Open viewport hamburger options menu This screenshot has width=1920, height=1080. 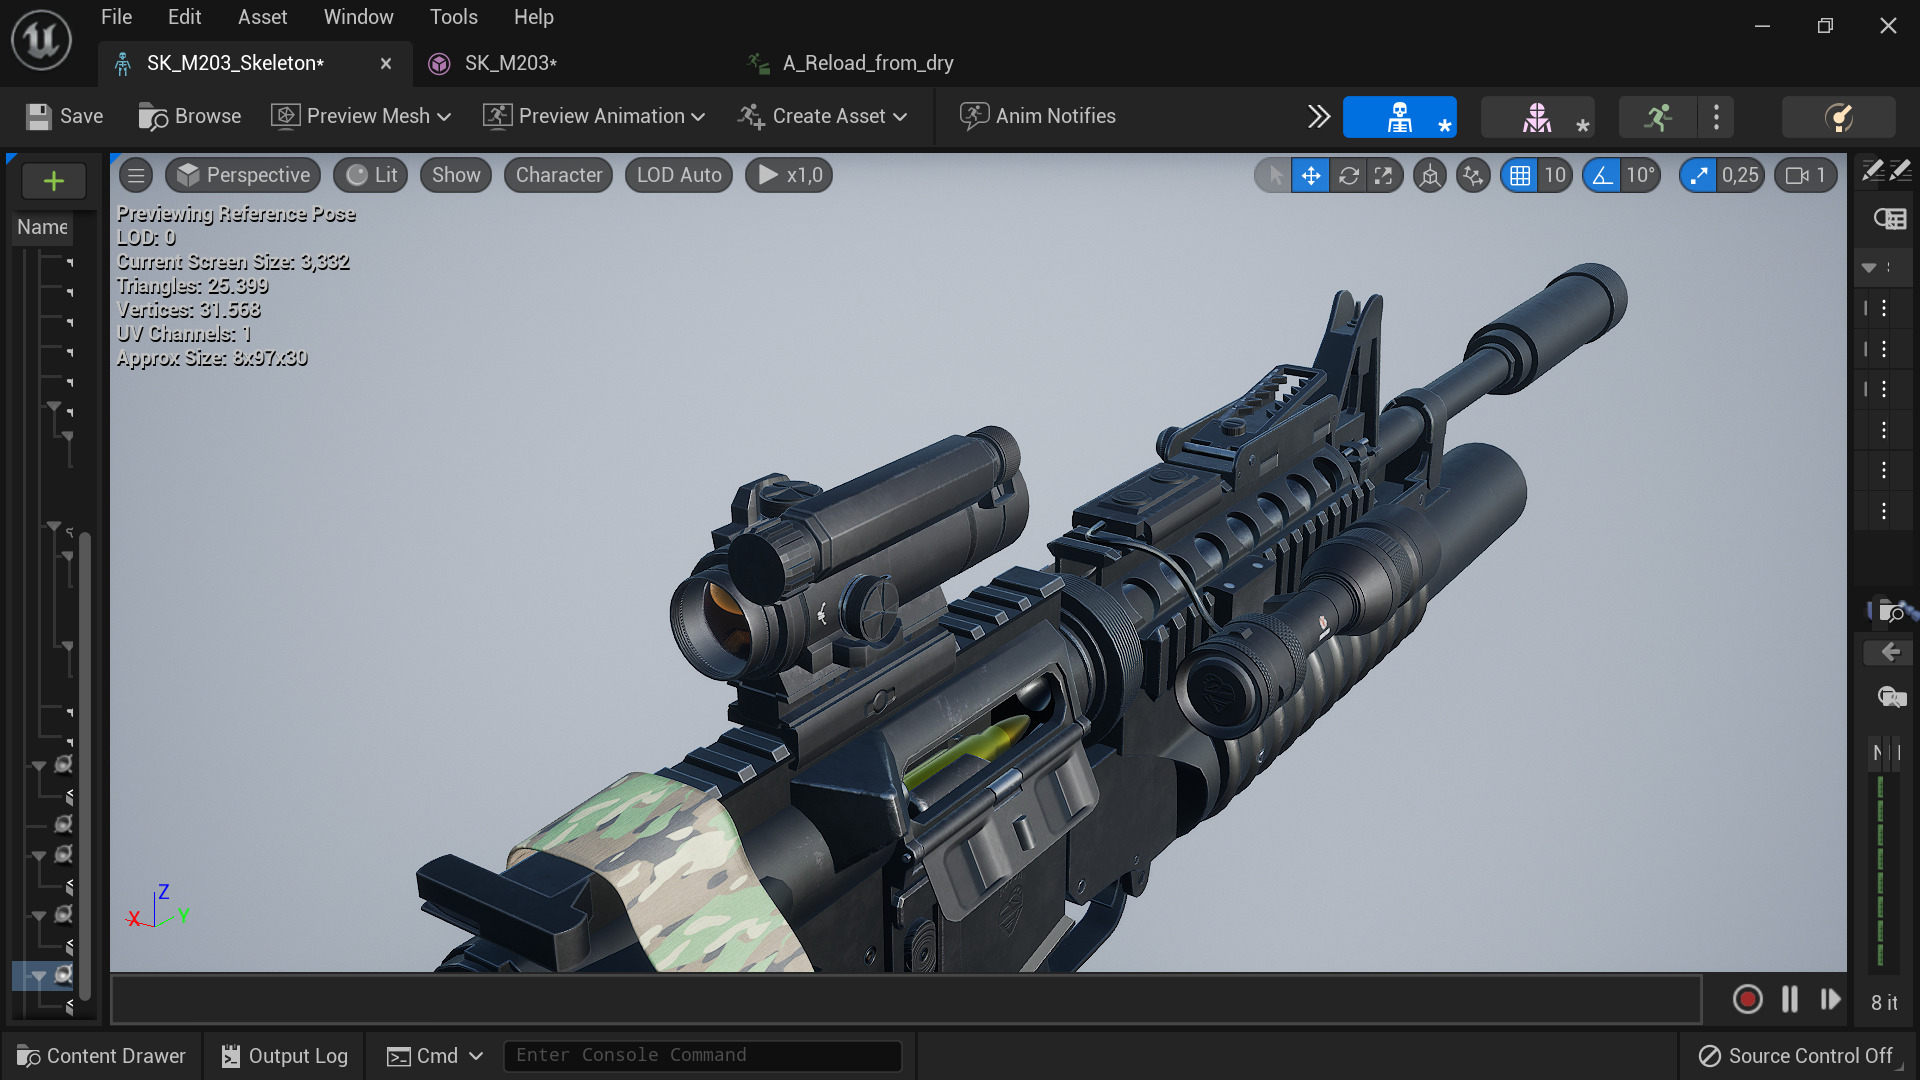coord(136,175)
